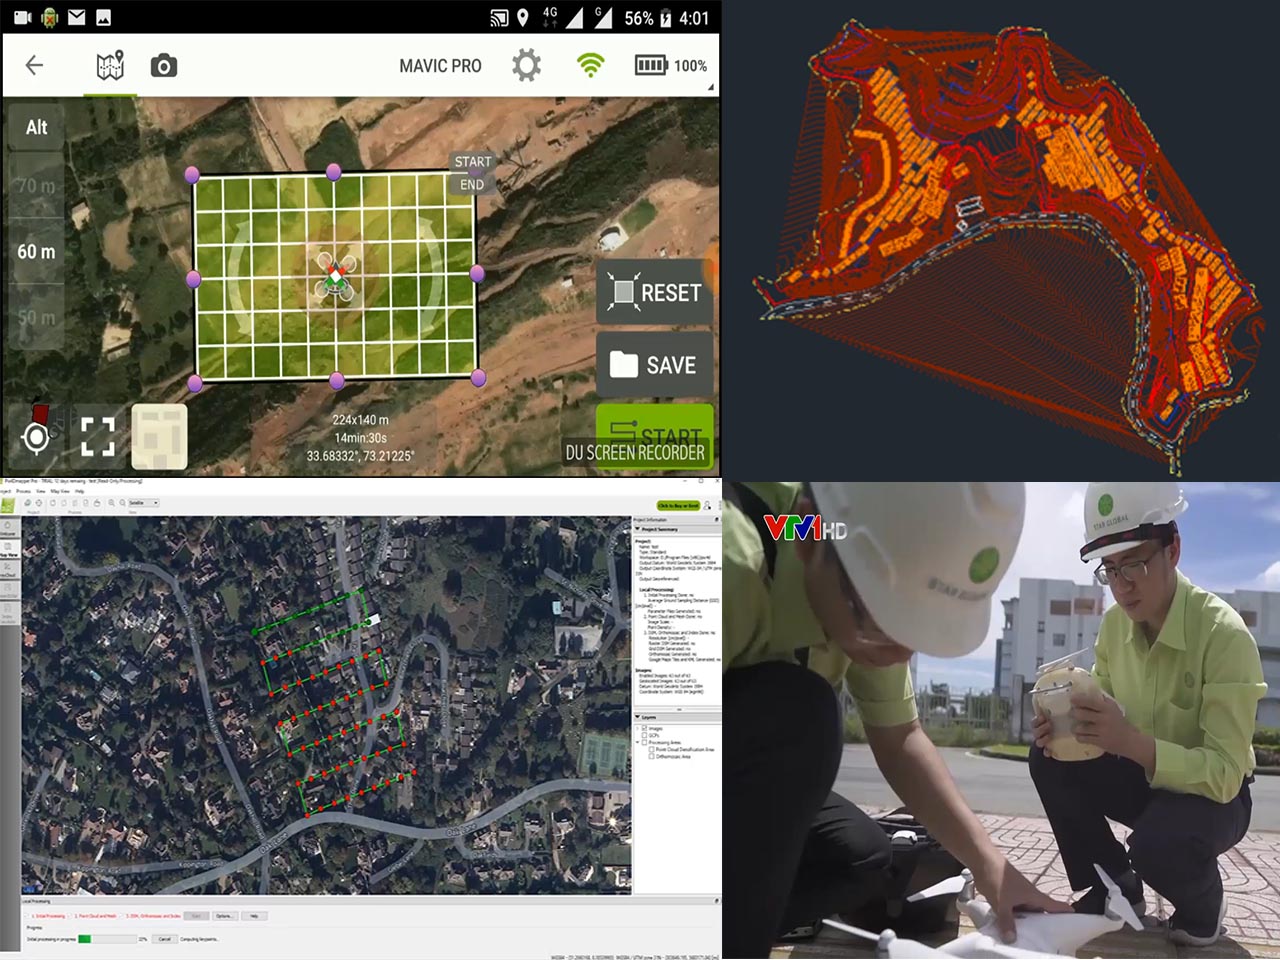Viewport: 1280px width, 960px height.
Task: Open the settings gear next to MAVIC PRO
Action: tap(526, 66)
